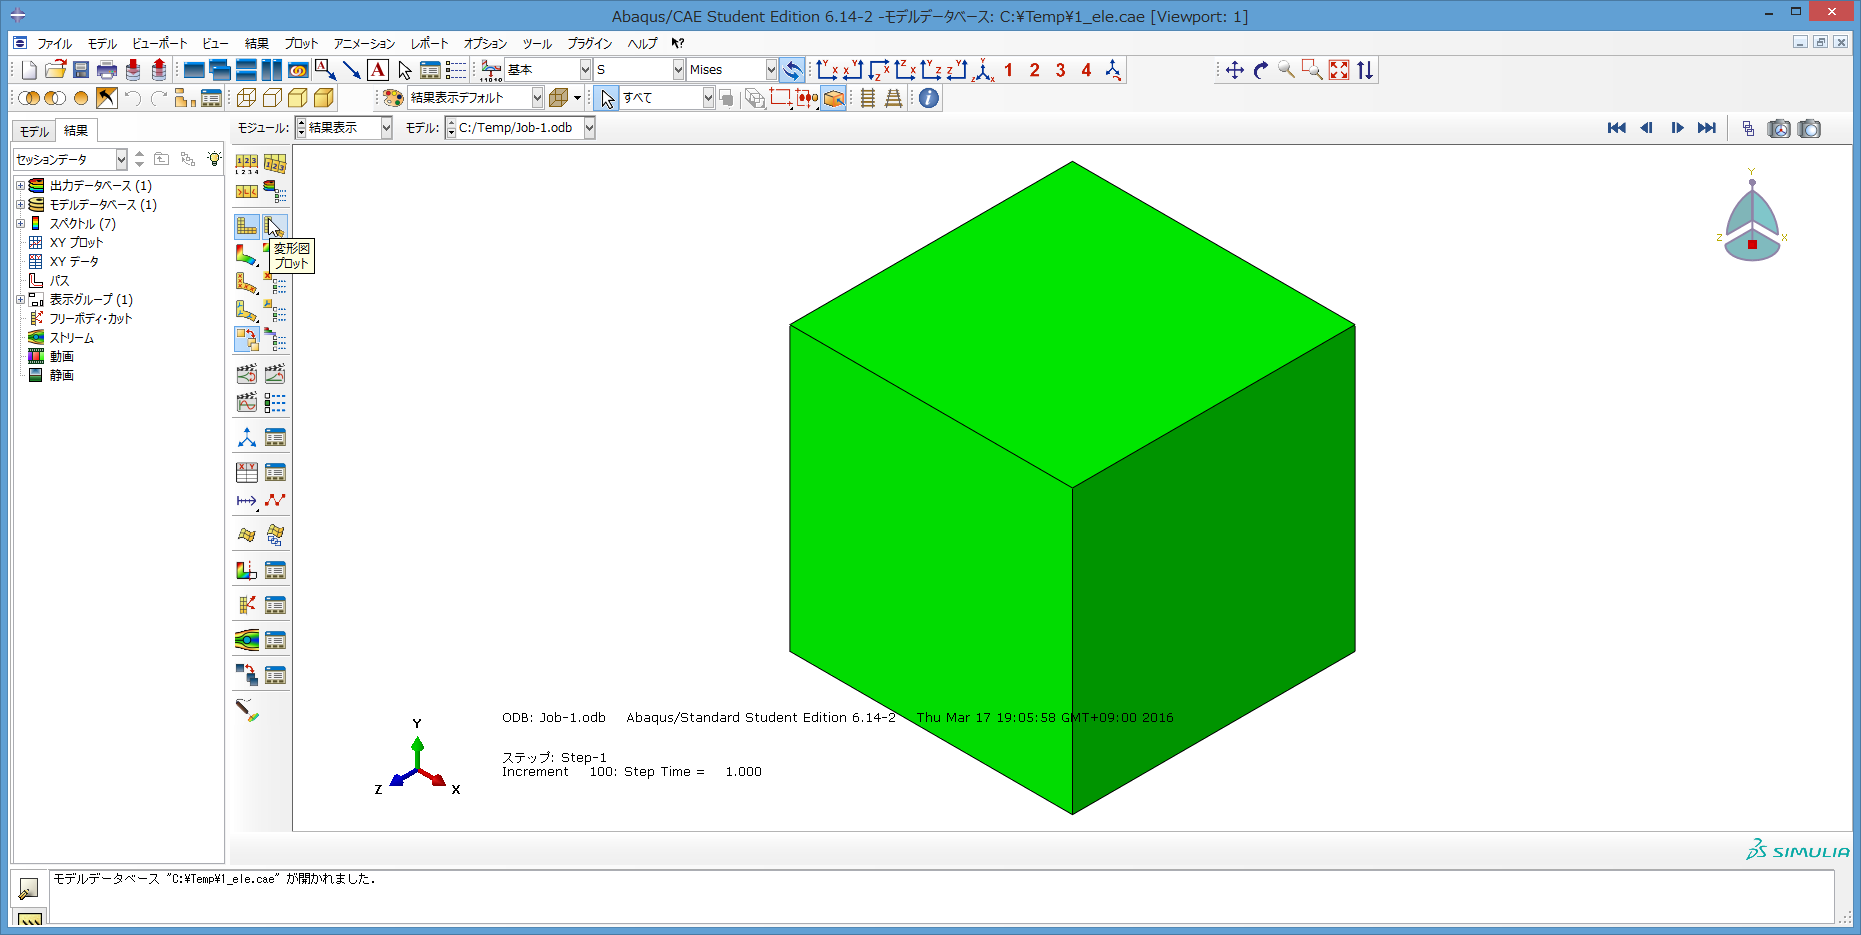Image resolution: width=1861 pixels, height=935 pixels.
Task: Click the message area text box
Action: coord(942,896)
